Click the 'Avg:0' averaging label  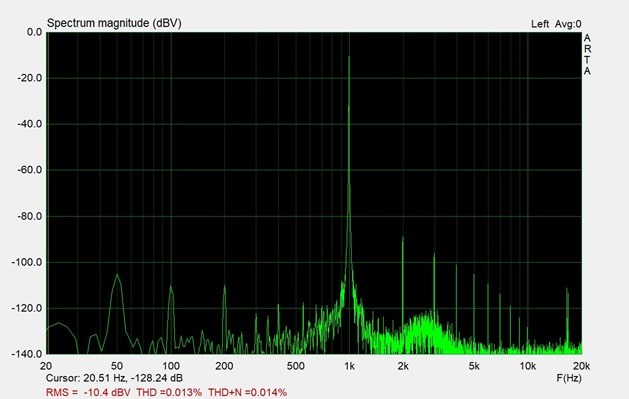568,24
